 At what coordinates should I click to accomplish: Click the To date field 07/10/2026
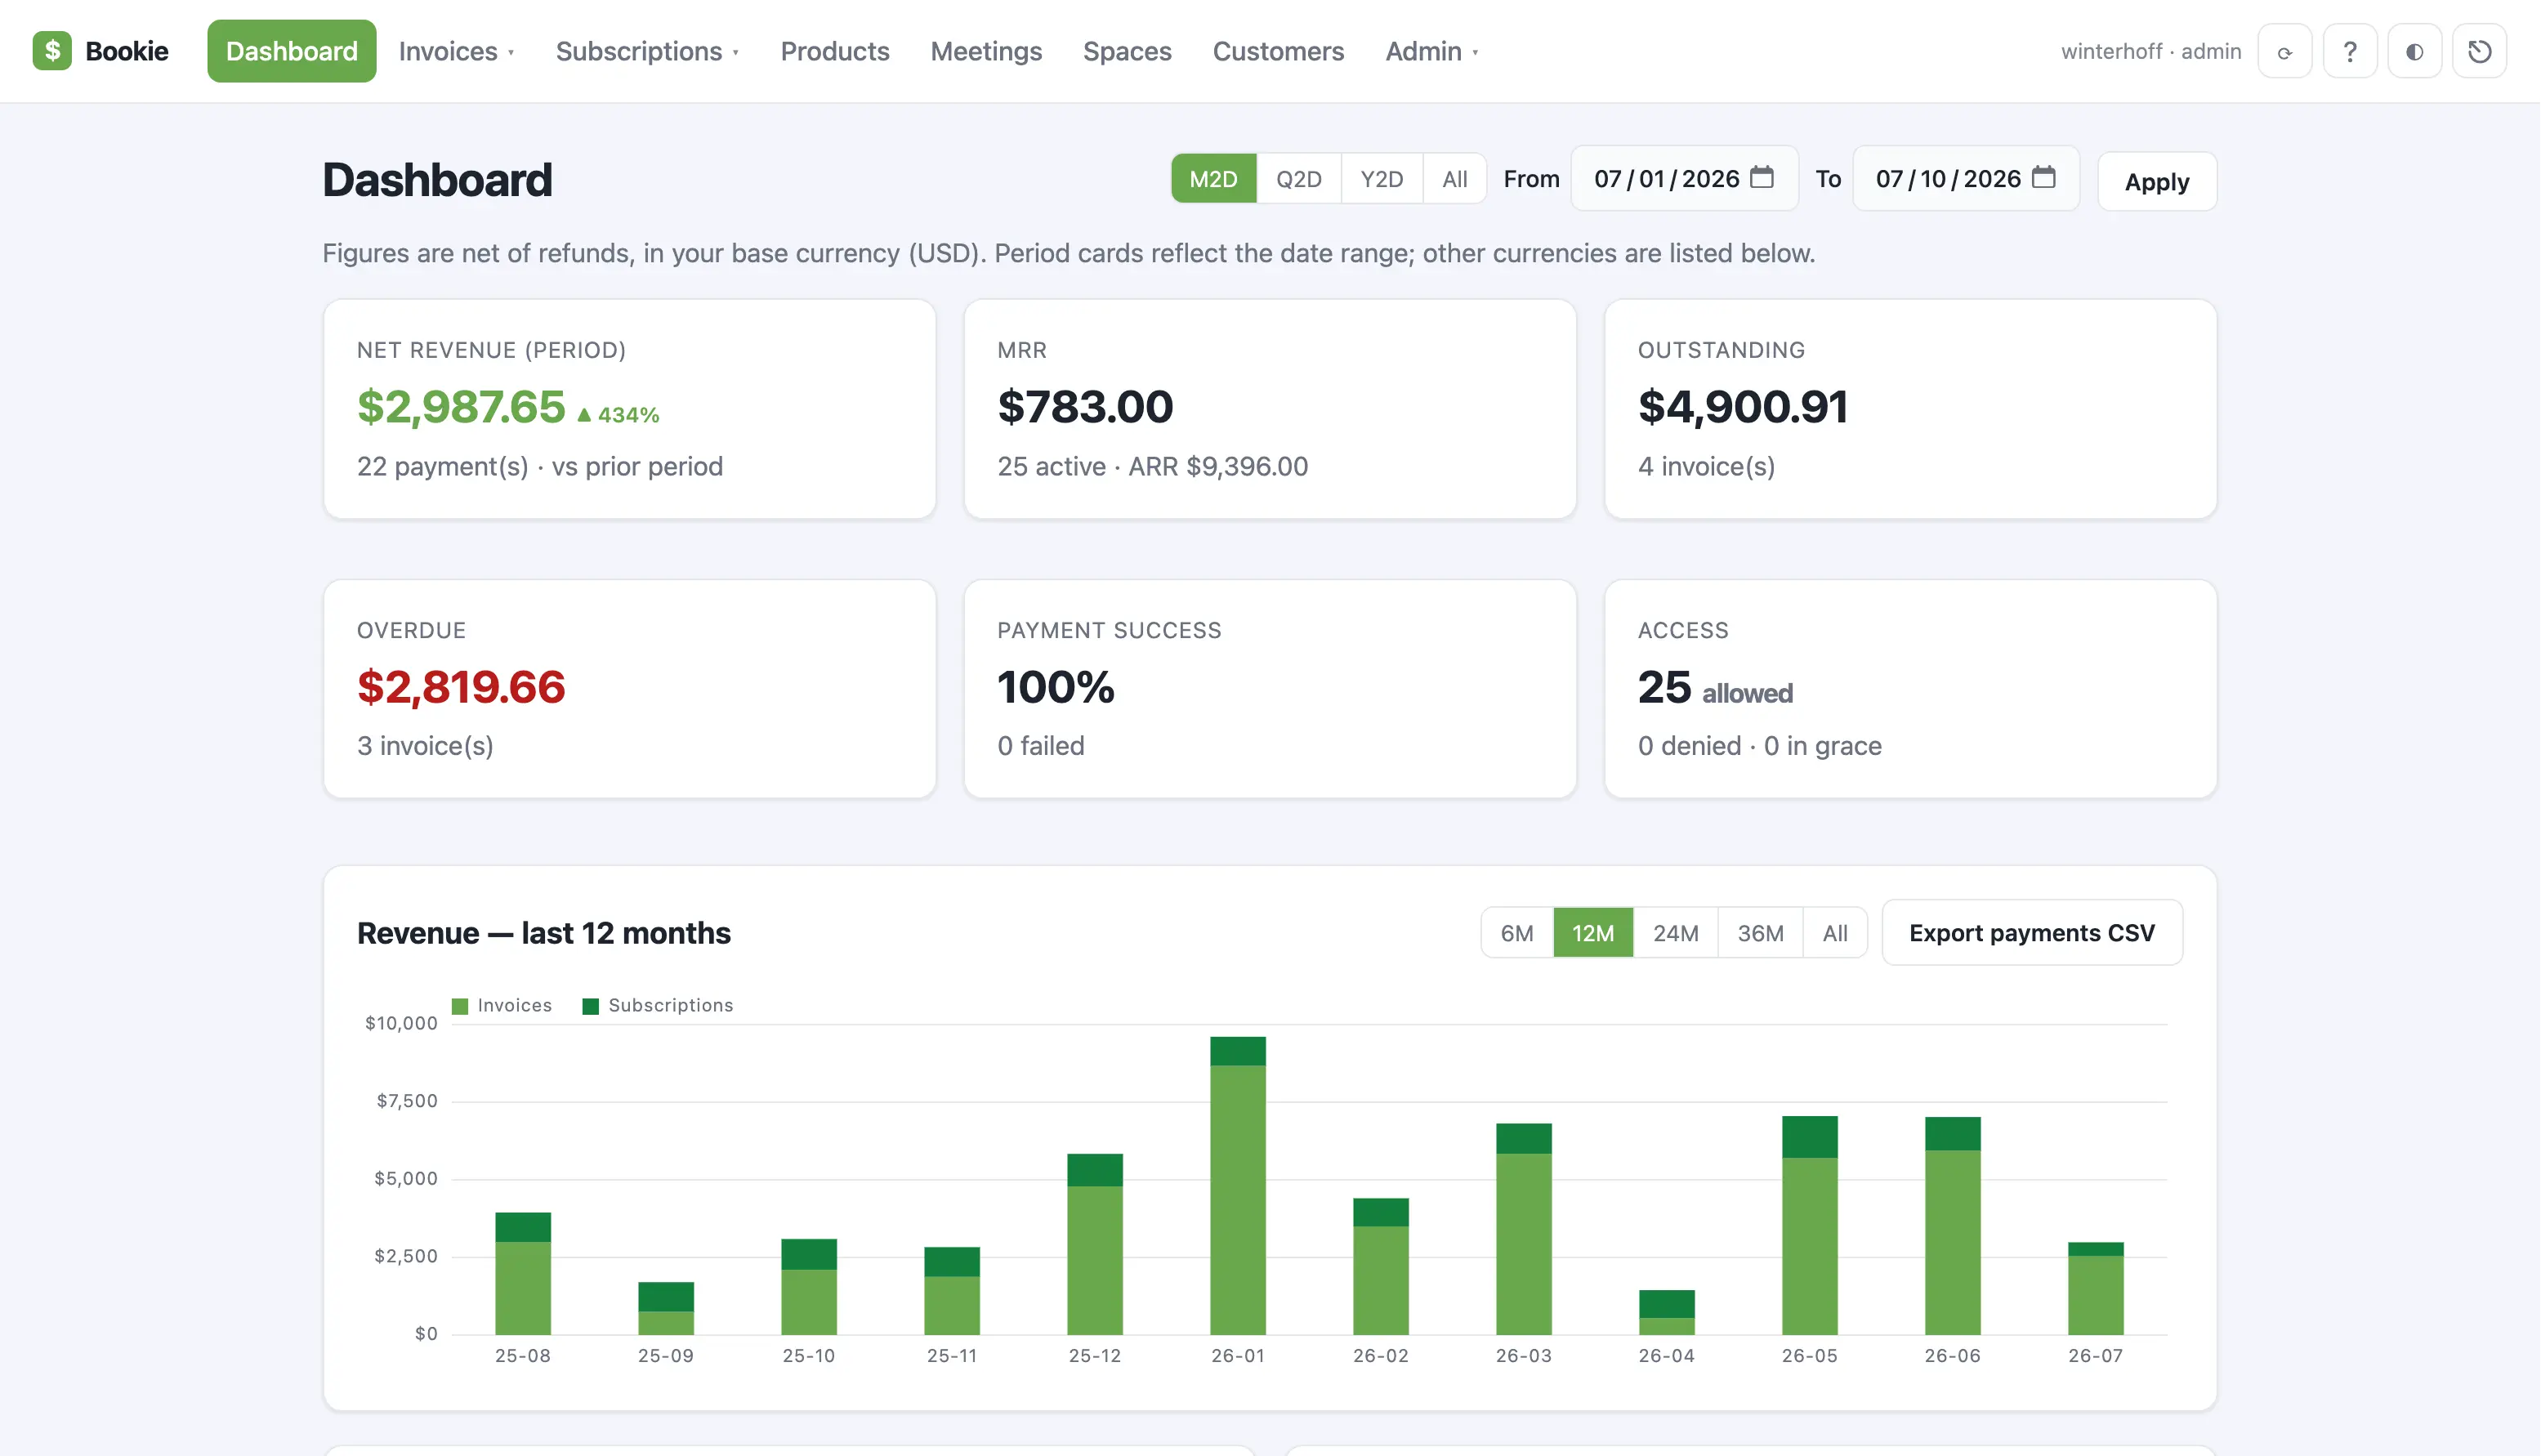[x=1966, y=179]
